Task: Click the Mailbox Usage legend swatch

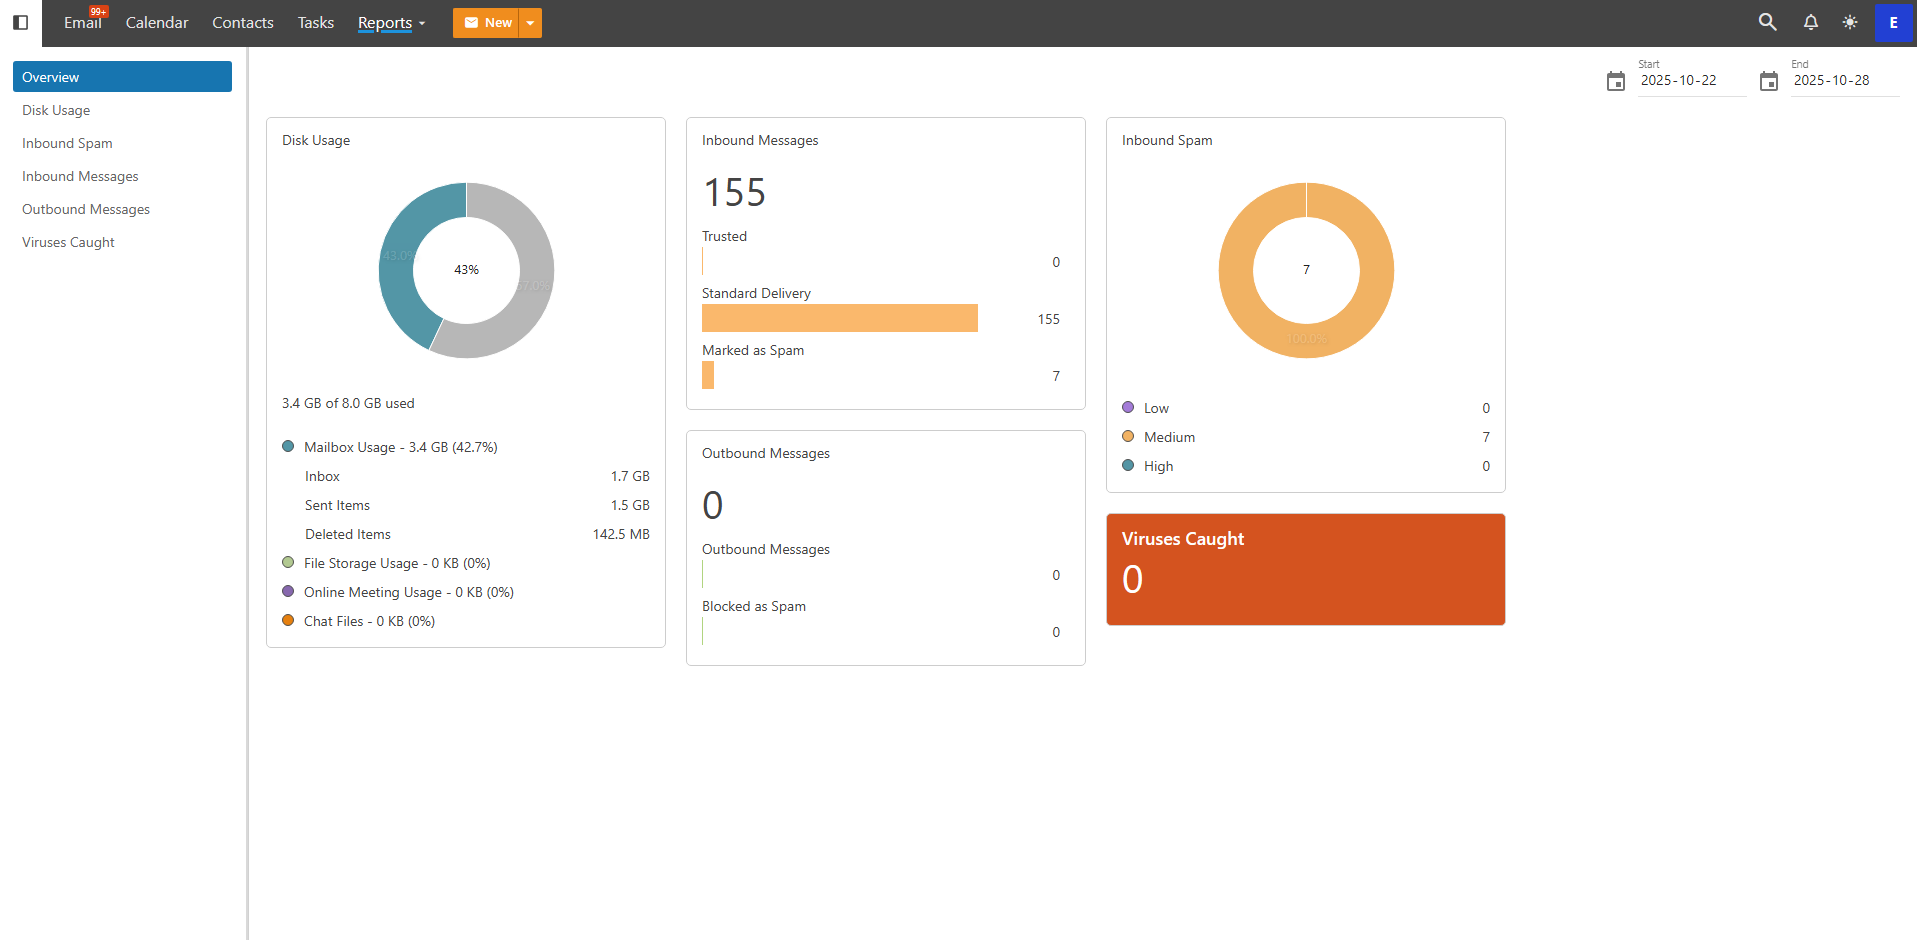Action: (288, 447)
